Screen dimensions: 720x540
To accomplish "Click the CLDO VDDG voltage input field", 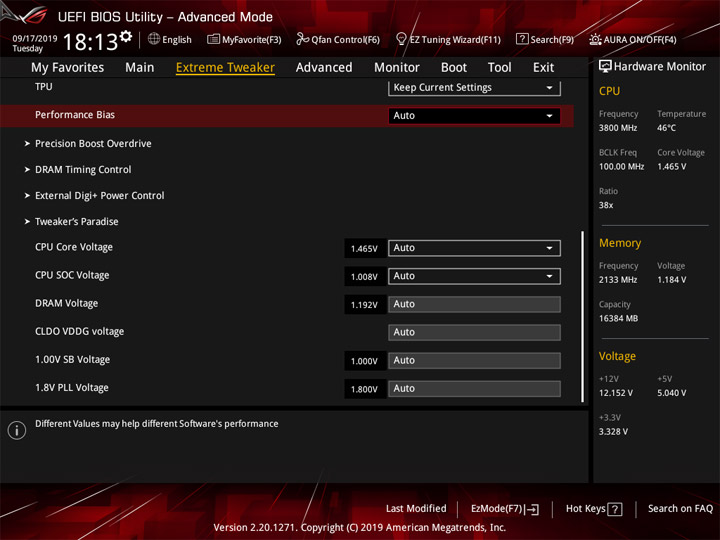I will [x=474, y=332].
